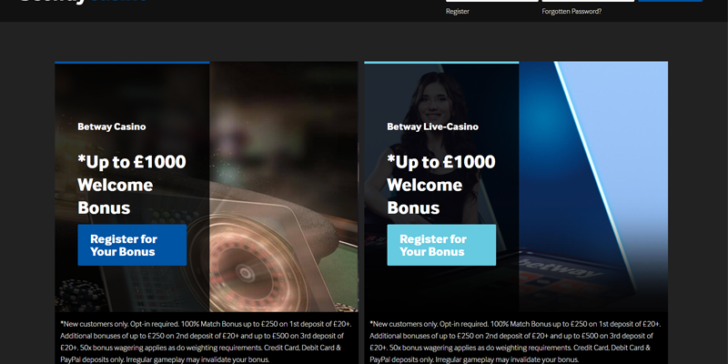Click the light blue Register for Your Bonus button
728x364 pixels.
point(442,245)
